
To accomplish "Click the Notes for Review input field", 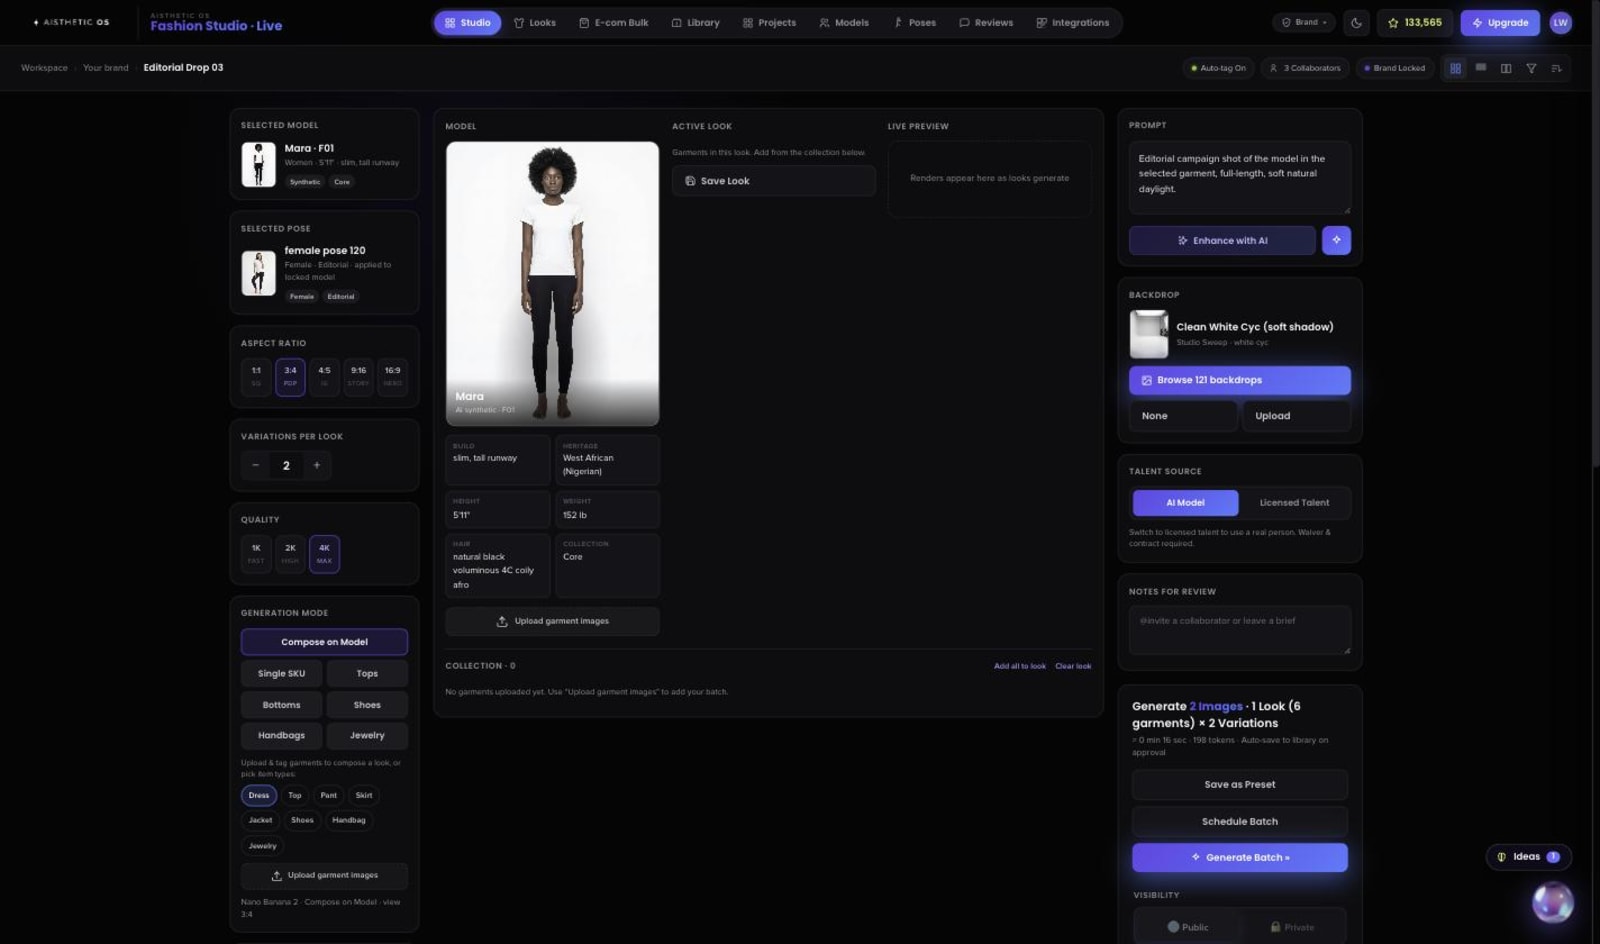I will click(x=1240, y=630).
